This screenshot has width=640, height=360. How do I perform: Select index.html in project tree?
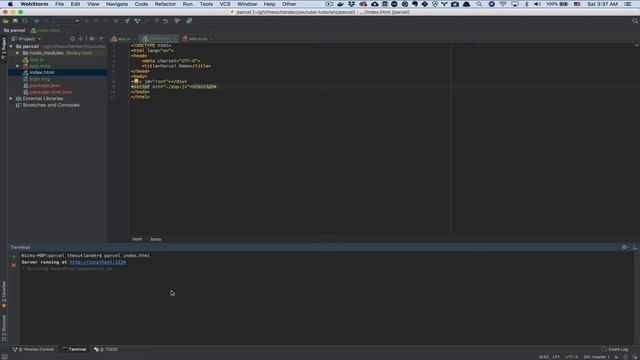click(58, 73)
